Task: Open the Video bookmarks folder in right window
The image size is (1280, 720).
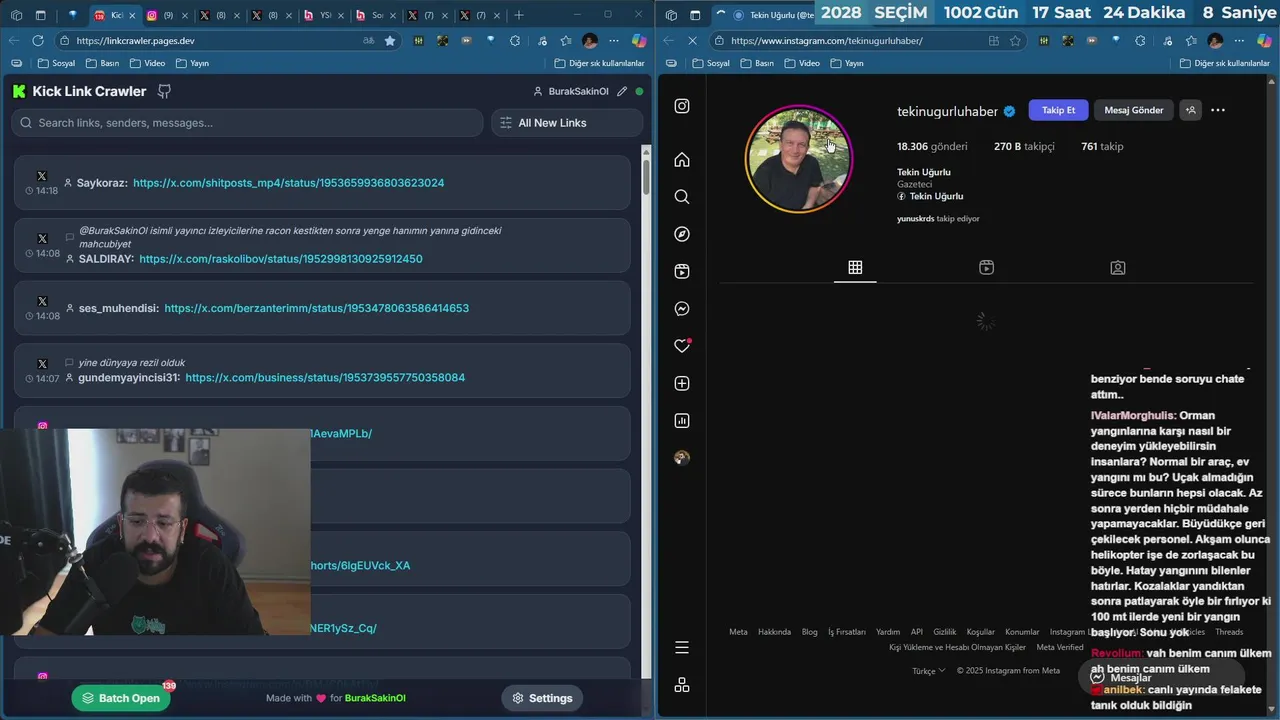Action: pyautogui.click(x=802, y=63)
